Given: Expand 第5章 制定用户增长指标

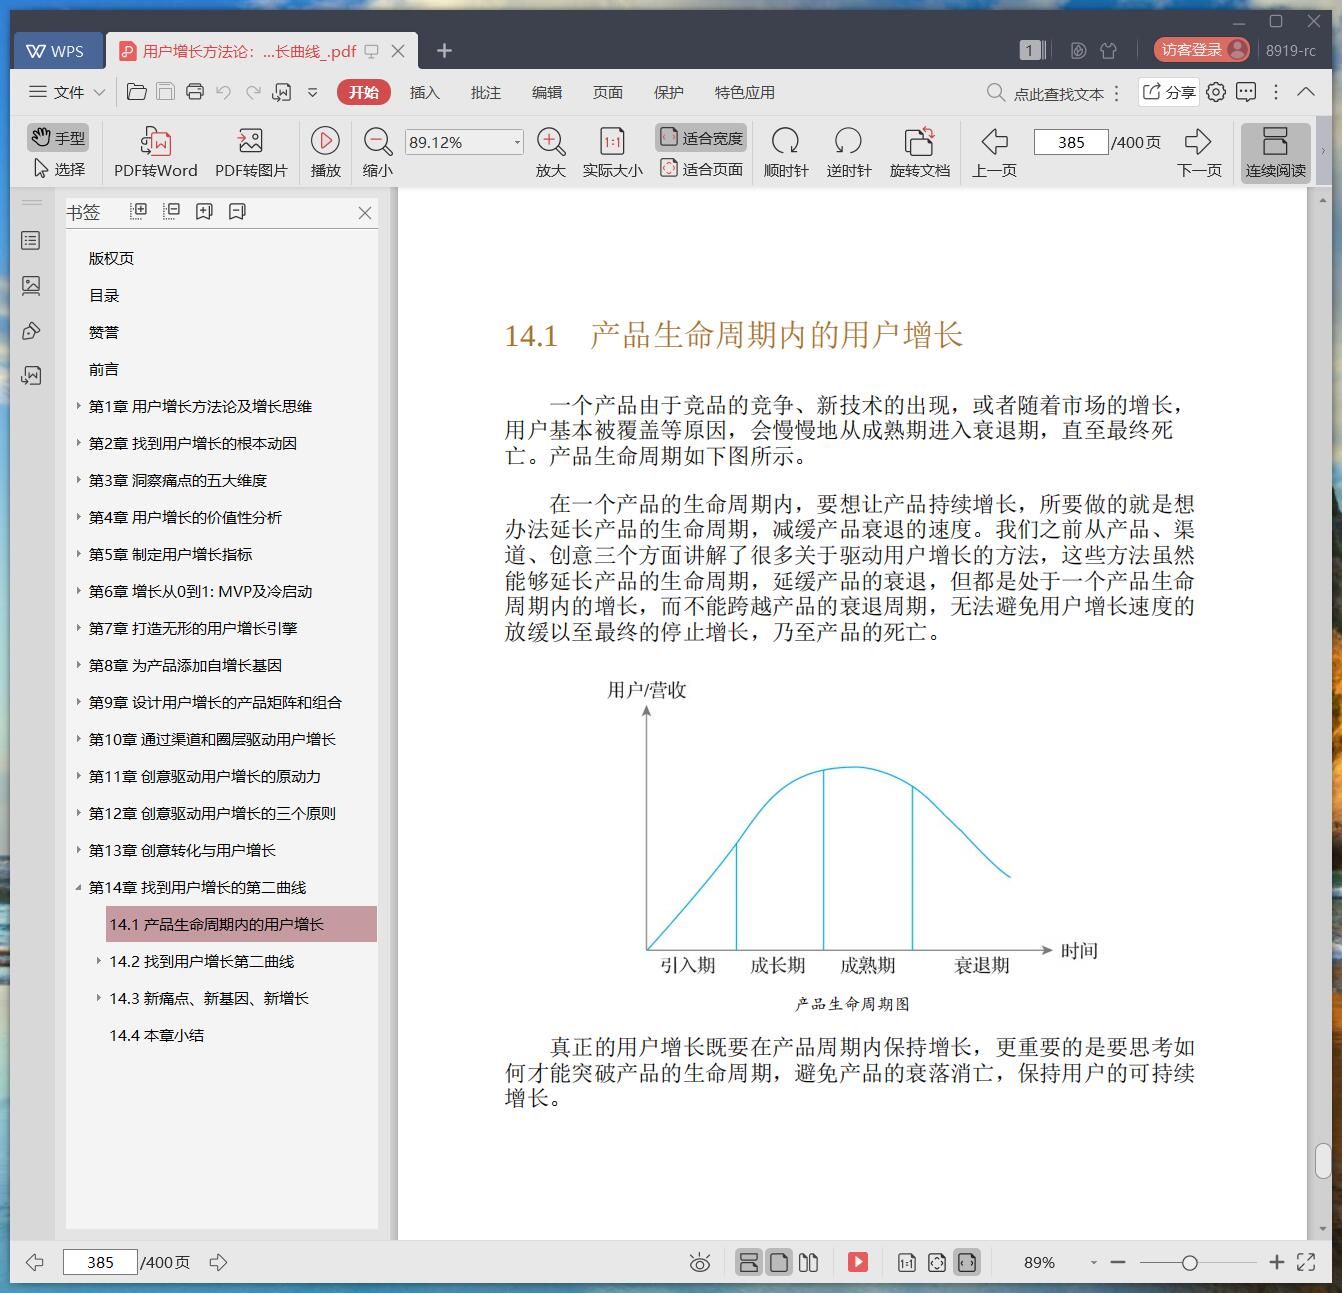Looking at the screenshot, I should click(x=79, y=554).
